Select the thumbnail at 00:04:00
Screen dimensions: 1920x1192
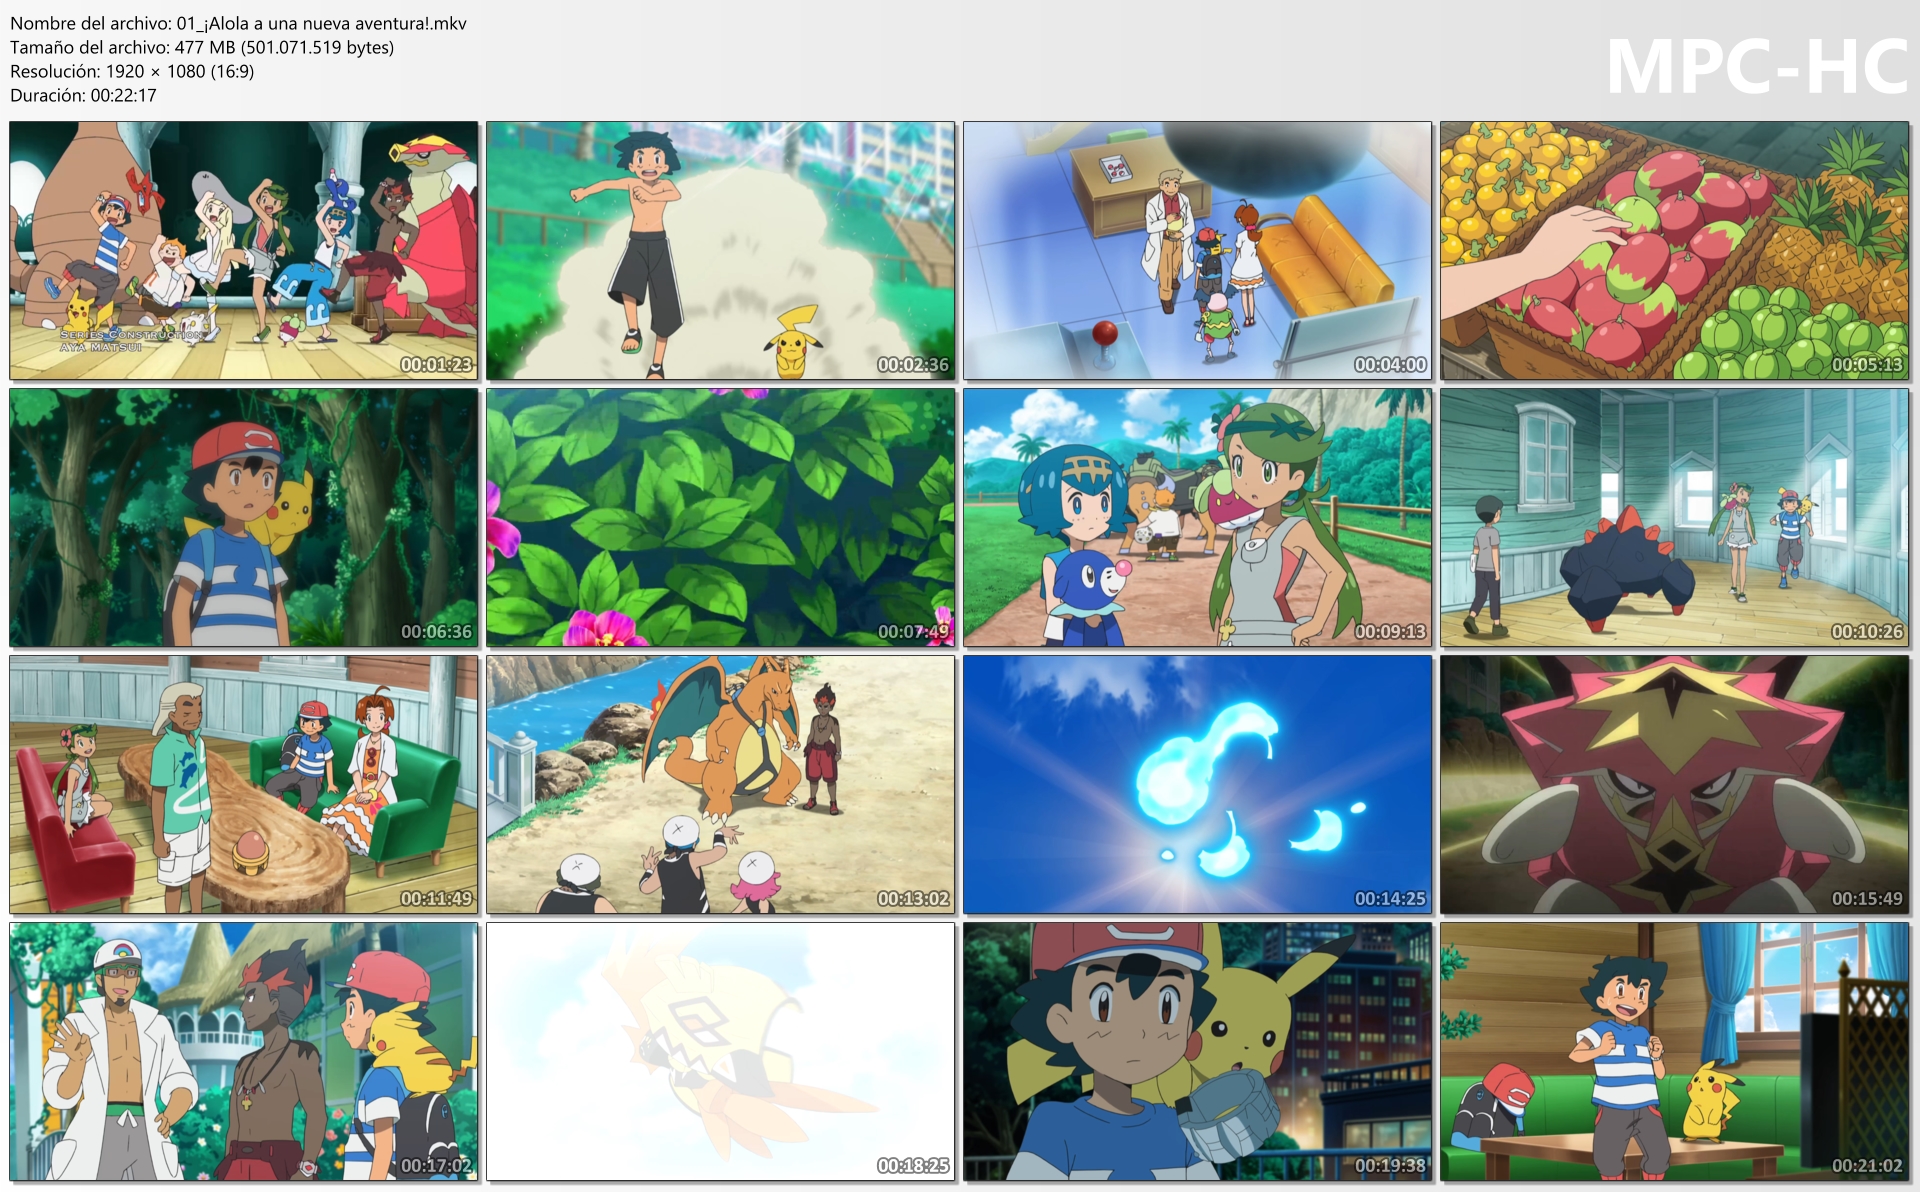[1198, 251]
